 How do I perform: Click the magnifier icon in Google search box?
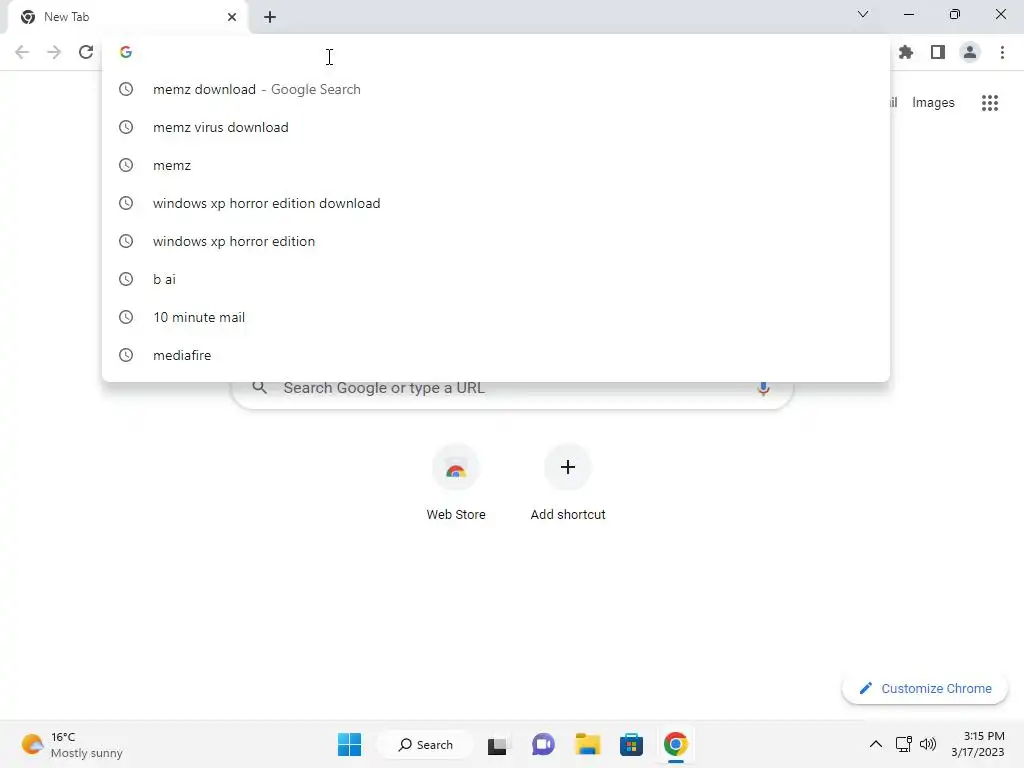(259, 388)
